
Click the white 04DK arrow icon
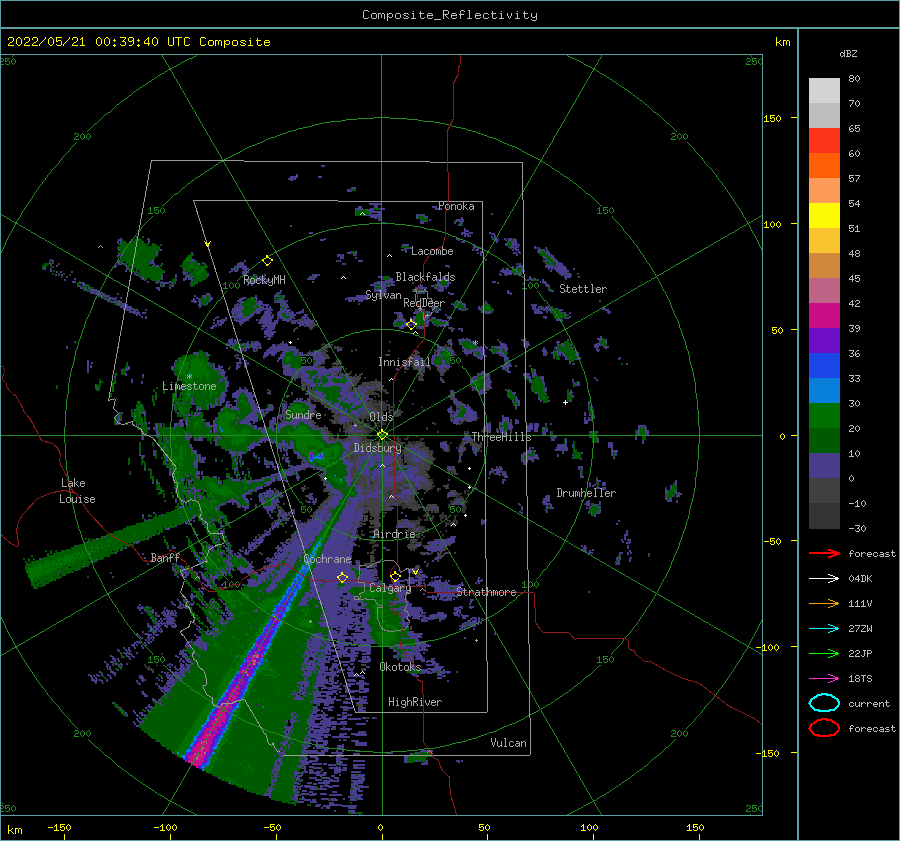pos(824,579)
